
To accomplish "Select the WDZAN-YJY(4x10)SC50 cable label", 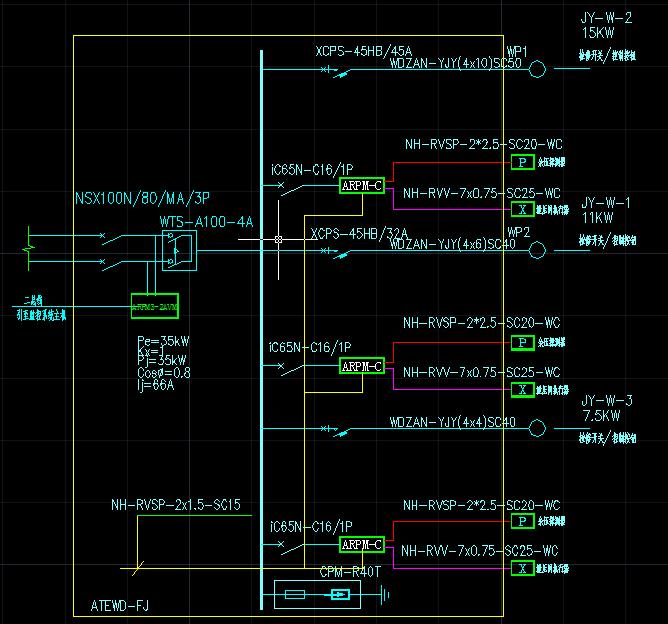I will click(455, 63).
